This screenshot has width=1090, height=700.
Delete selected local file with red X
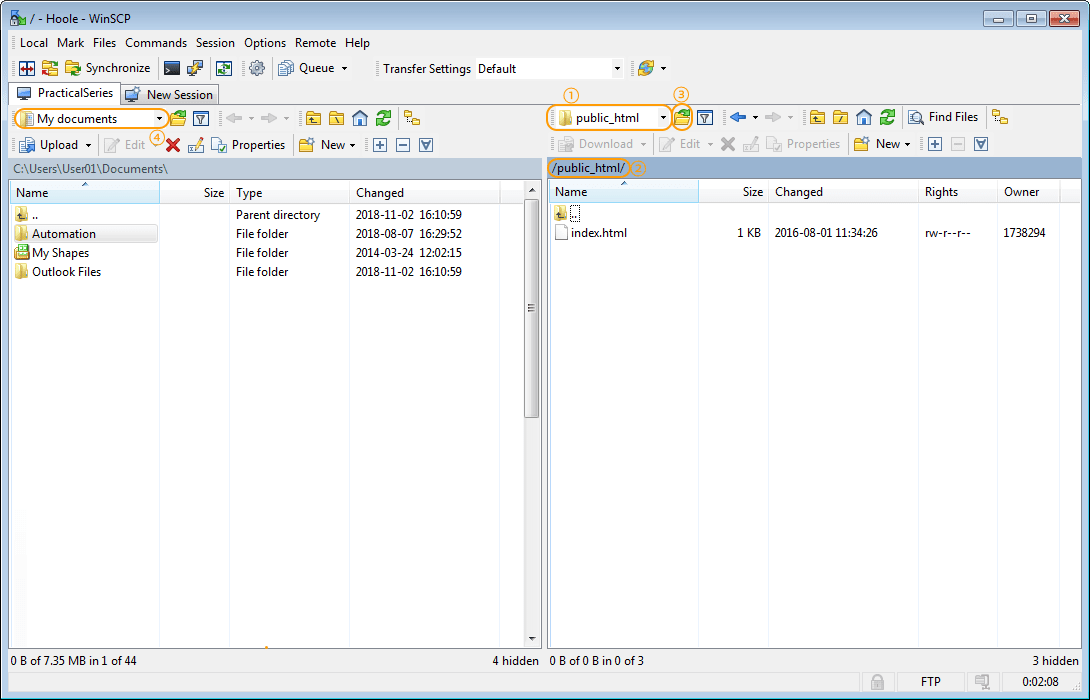[173, 145]
